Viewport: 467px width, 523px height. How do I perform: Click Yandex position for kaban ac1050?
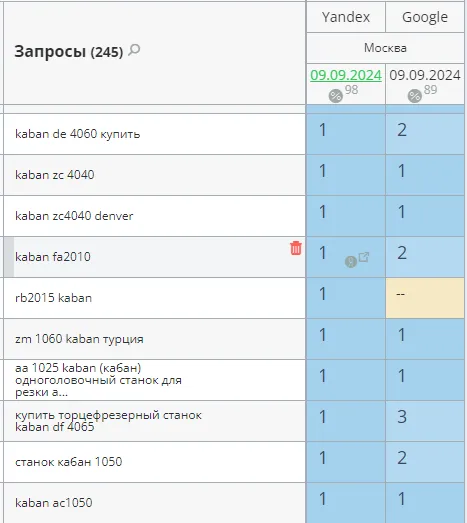pyautogui.click(x=346, y=503)
